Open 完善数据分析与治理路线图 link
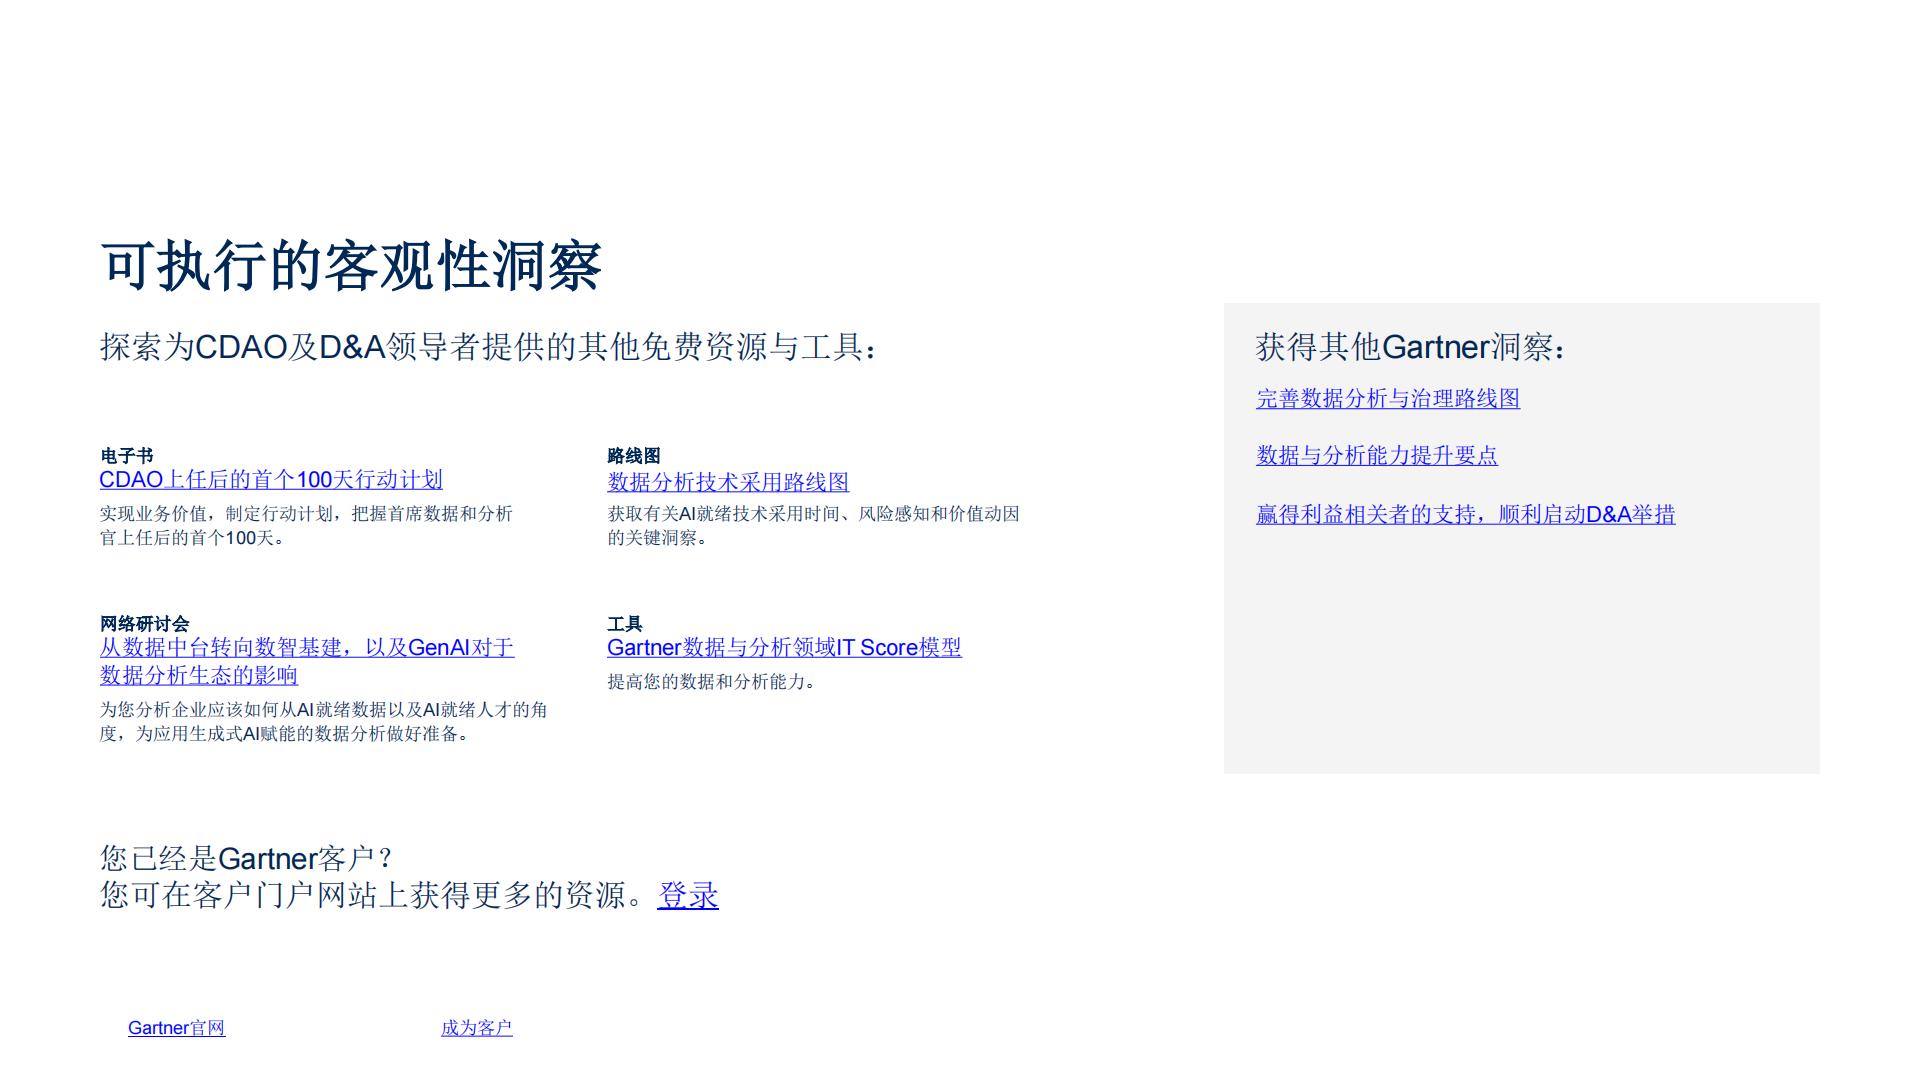 pyautogui.click(x=1388, y=399)
